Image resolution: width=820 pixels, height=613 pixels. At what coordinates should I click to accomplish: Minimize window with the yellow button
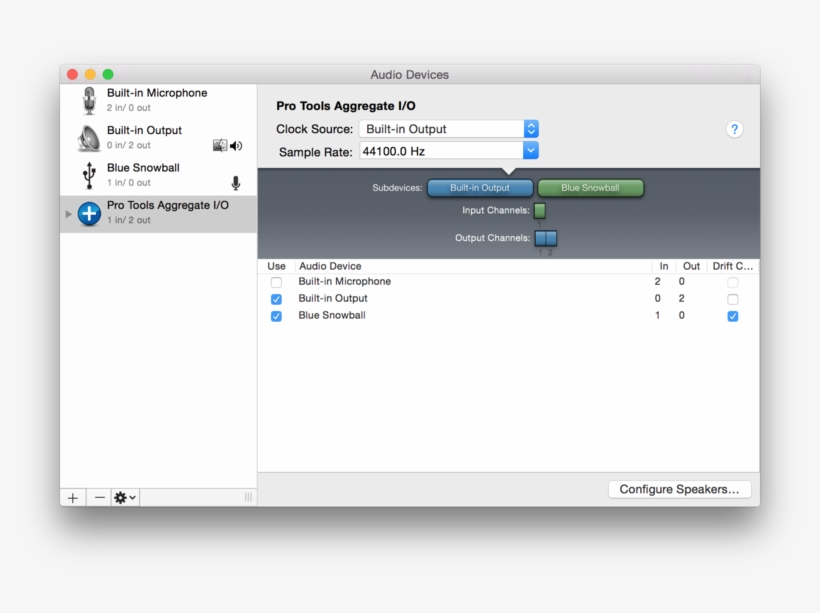[x=90, y=74]
